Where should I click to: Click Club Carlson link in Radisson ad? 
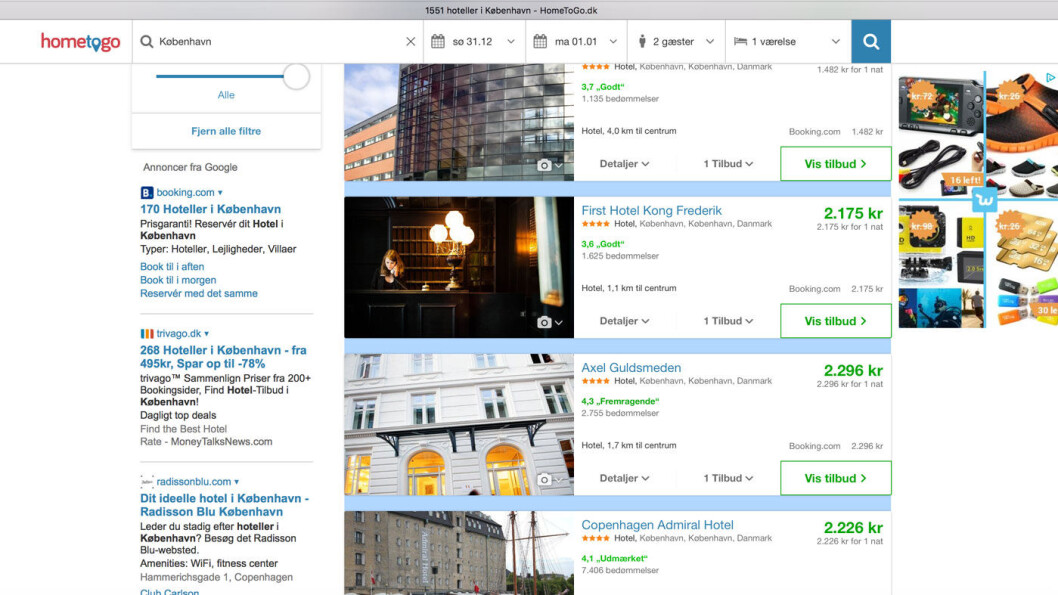click(169, 592)
